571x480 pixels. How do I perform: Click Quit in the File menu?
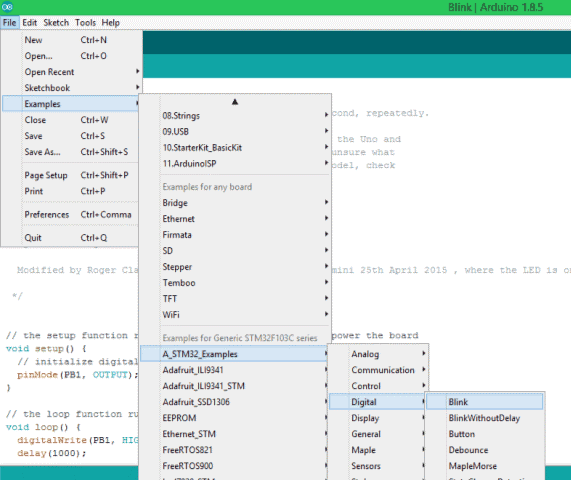[71, 238]
